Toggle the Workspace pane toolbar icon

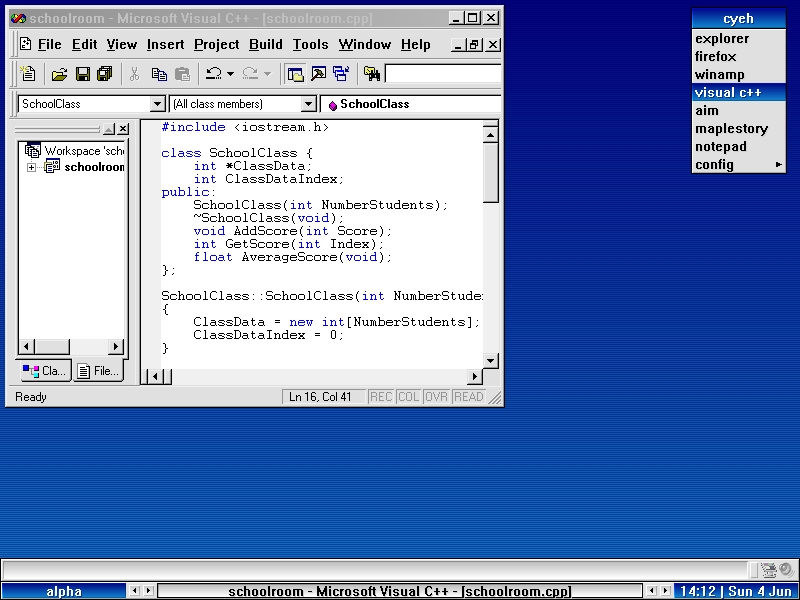295,74
